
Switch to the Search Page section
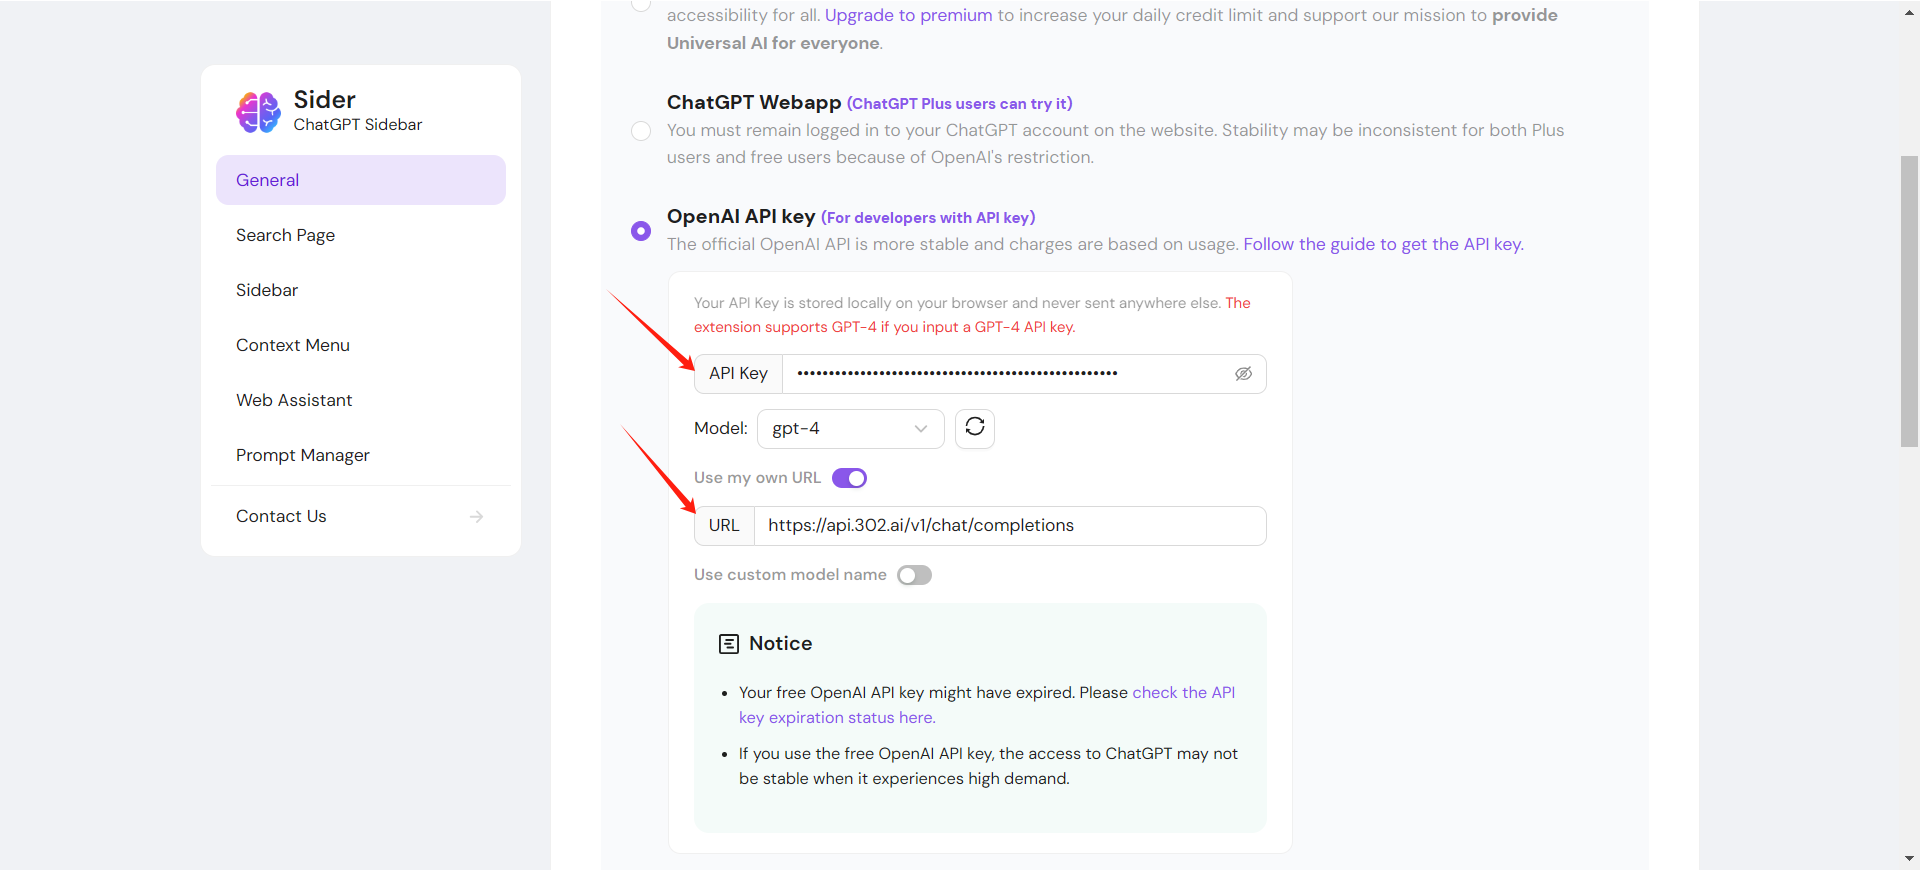tap(285, 235)
